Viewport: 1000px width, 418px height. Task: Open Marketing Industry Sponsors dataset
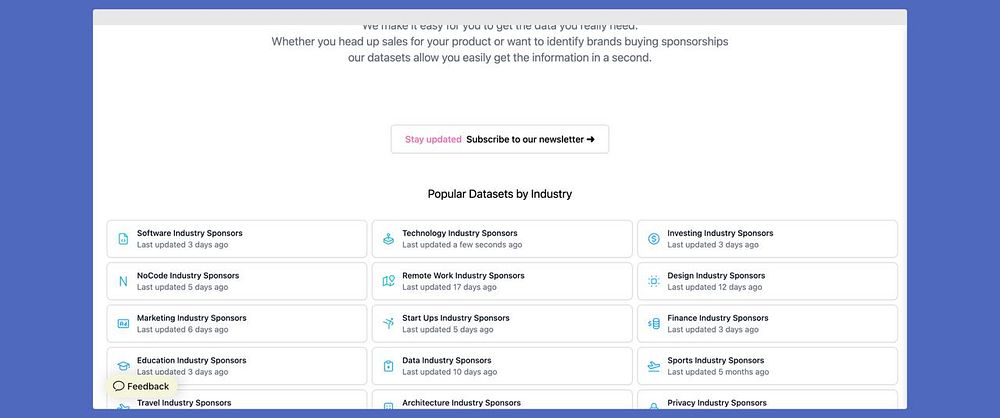[191, 318]
